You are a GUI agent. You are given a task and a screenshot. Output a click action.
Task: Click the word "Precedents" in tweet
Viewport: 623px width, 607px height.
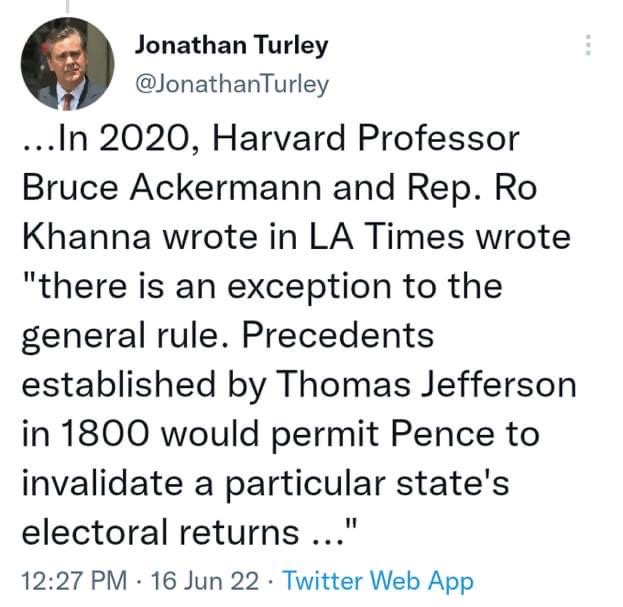(x=338, y=336)
